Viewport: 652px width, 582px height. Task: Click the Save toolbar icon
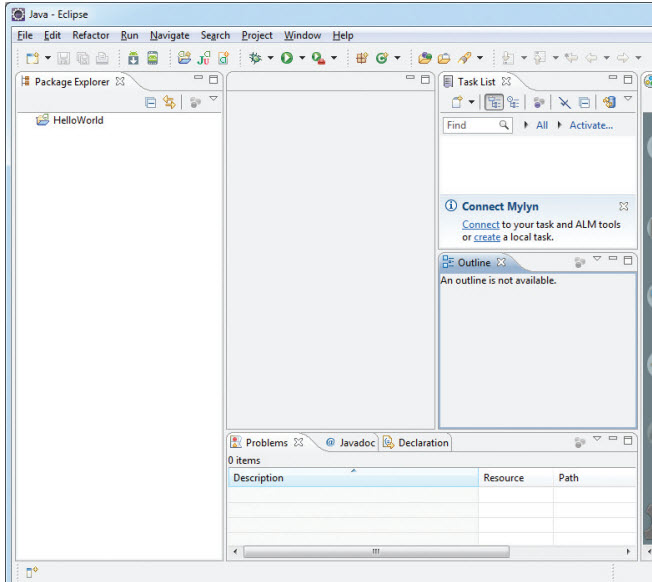63,58
